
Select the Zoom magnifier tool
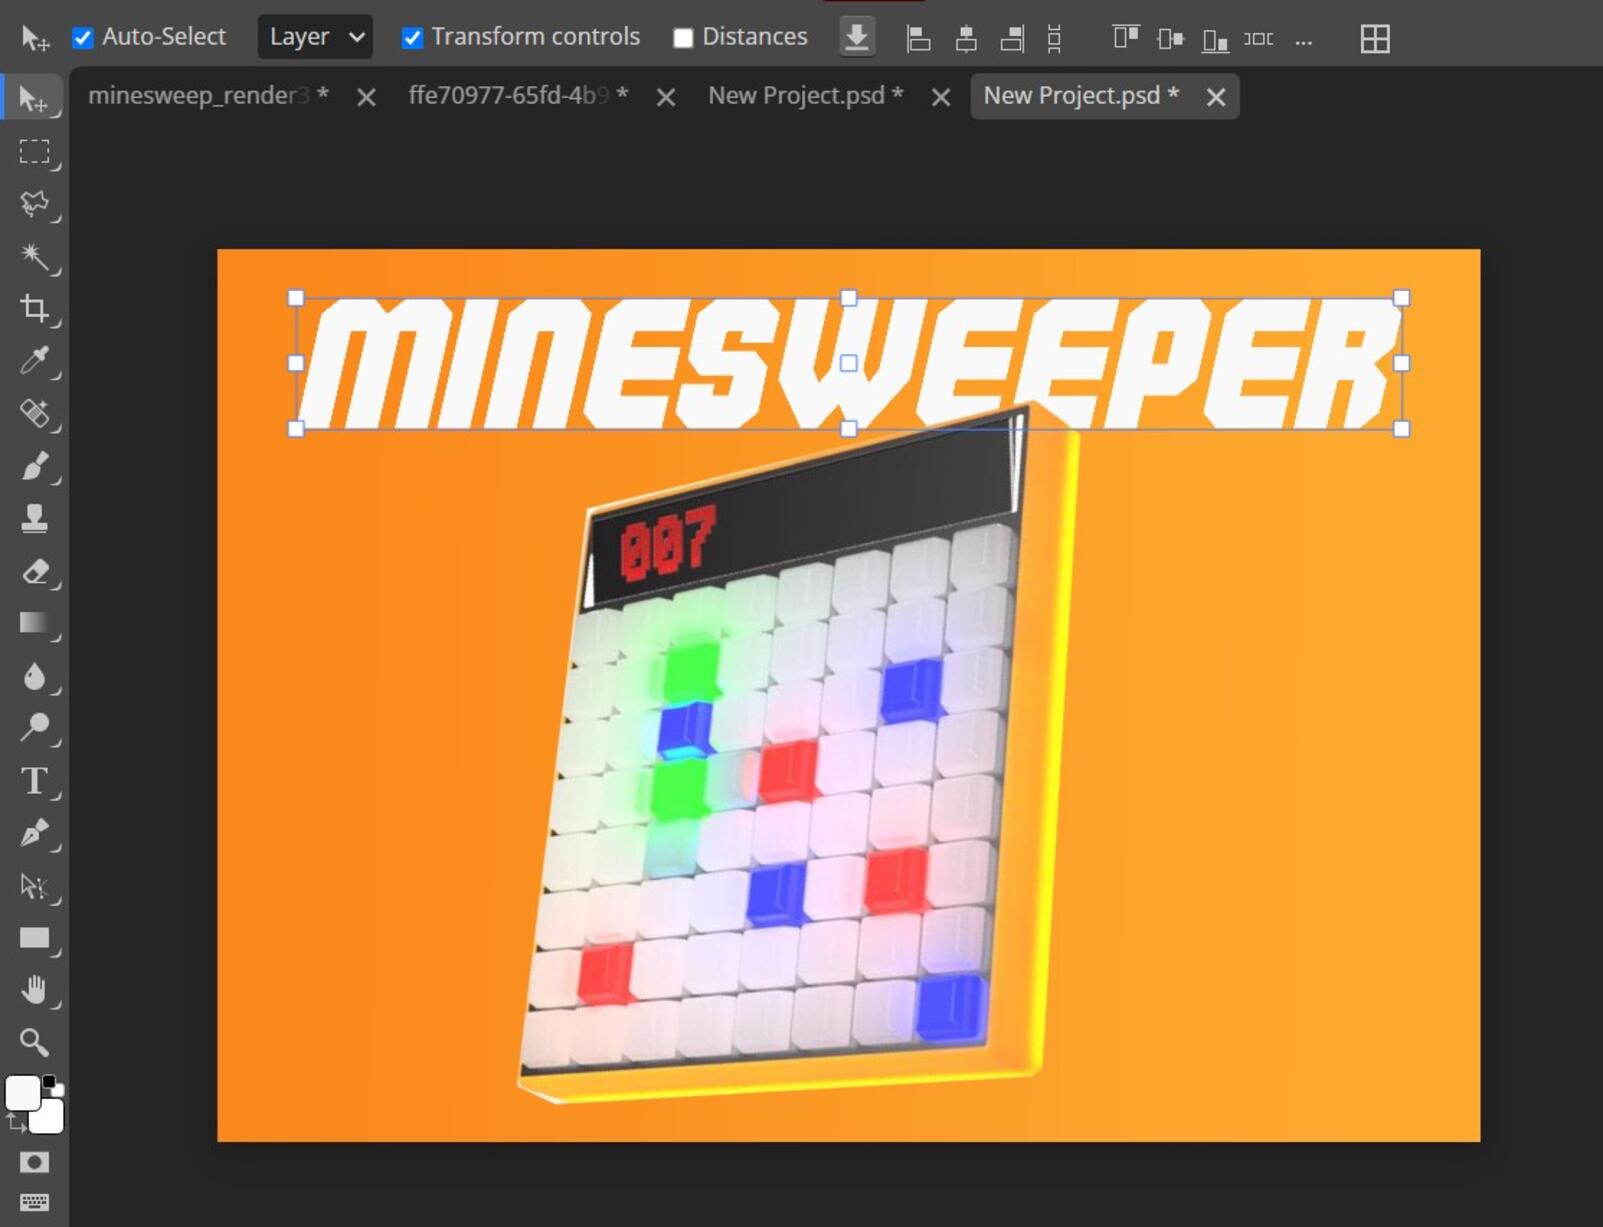[x=34, y=1042]
